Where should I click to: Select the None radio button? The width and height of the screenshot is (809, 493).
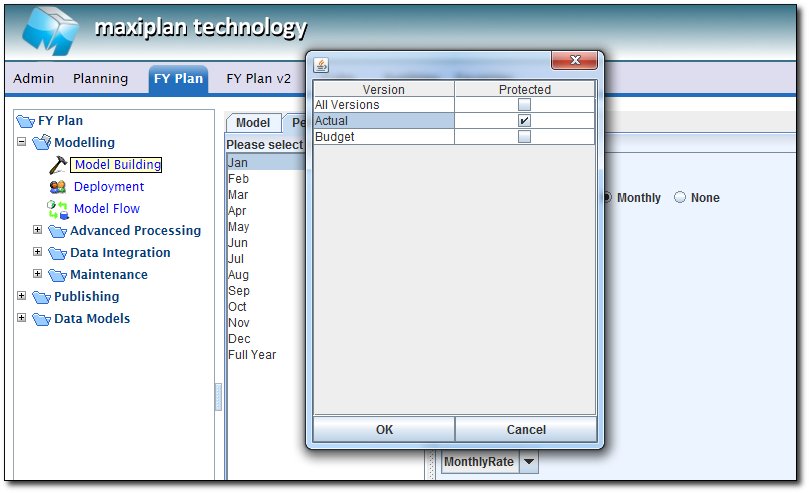680,198
